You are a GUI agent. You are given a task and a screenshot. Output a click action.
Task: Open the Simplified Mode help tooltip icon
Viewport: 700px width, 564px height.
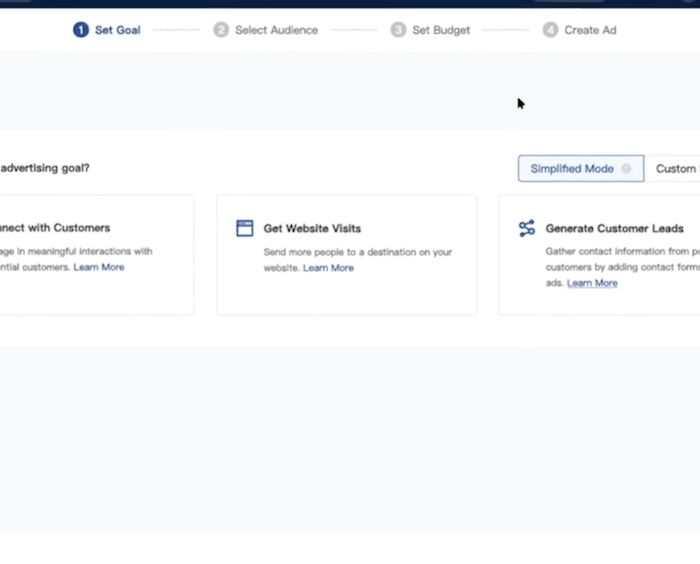(x=626, y=168)
